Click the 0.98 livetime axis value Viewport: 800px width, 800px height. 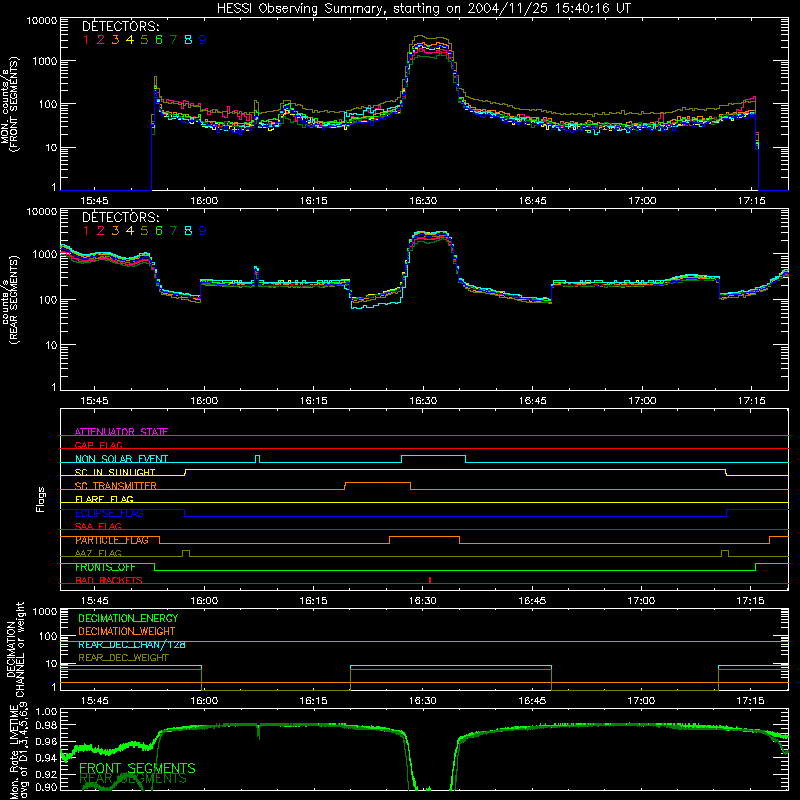coord(47,725)
